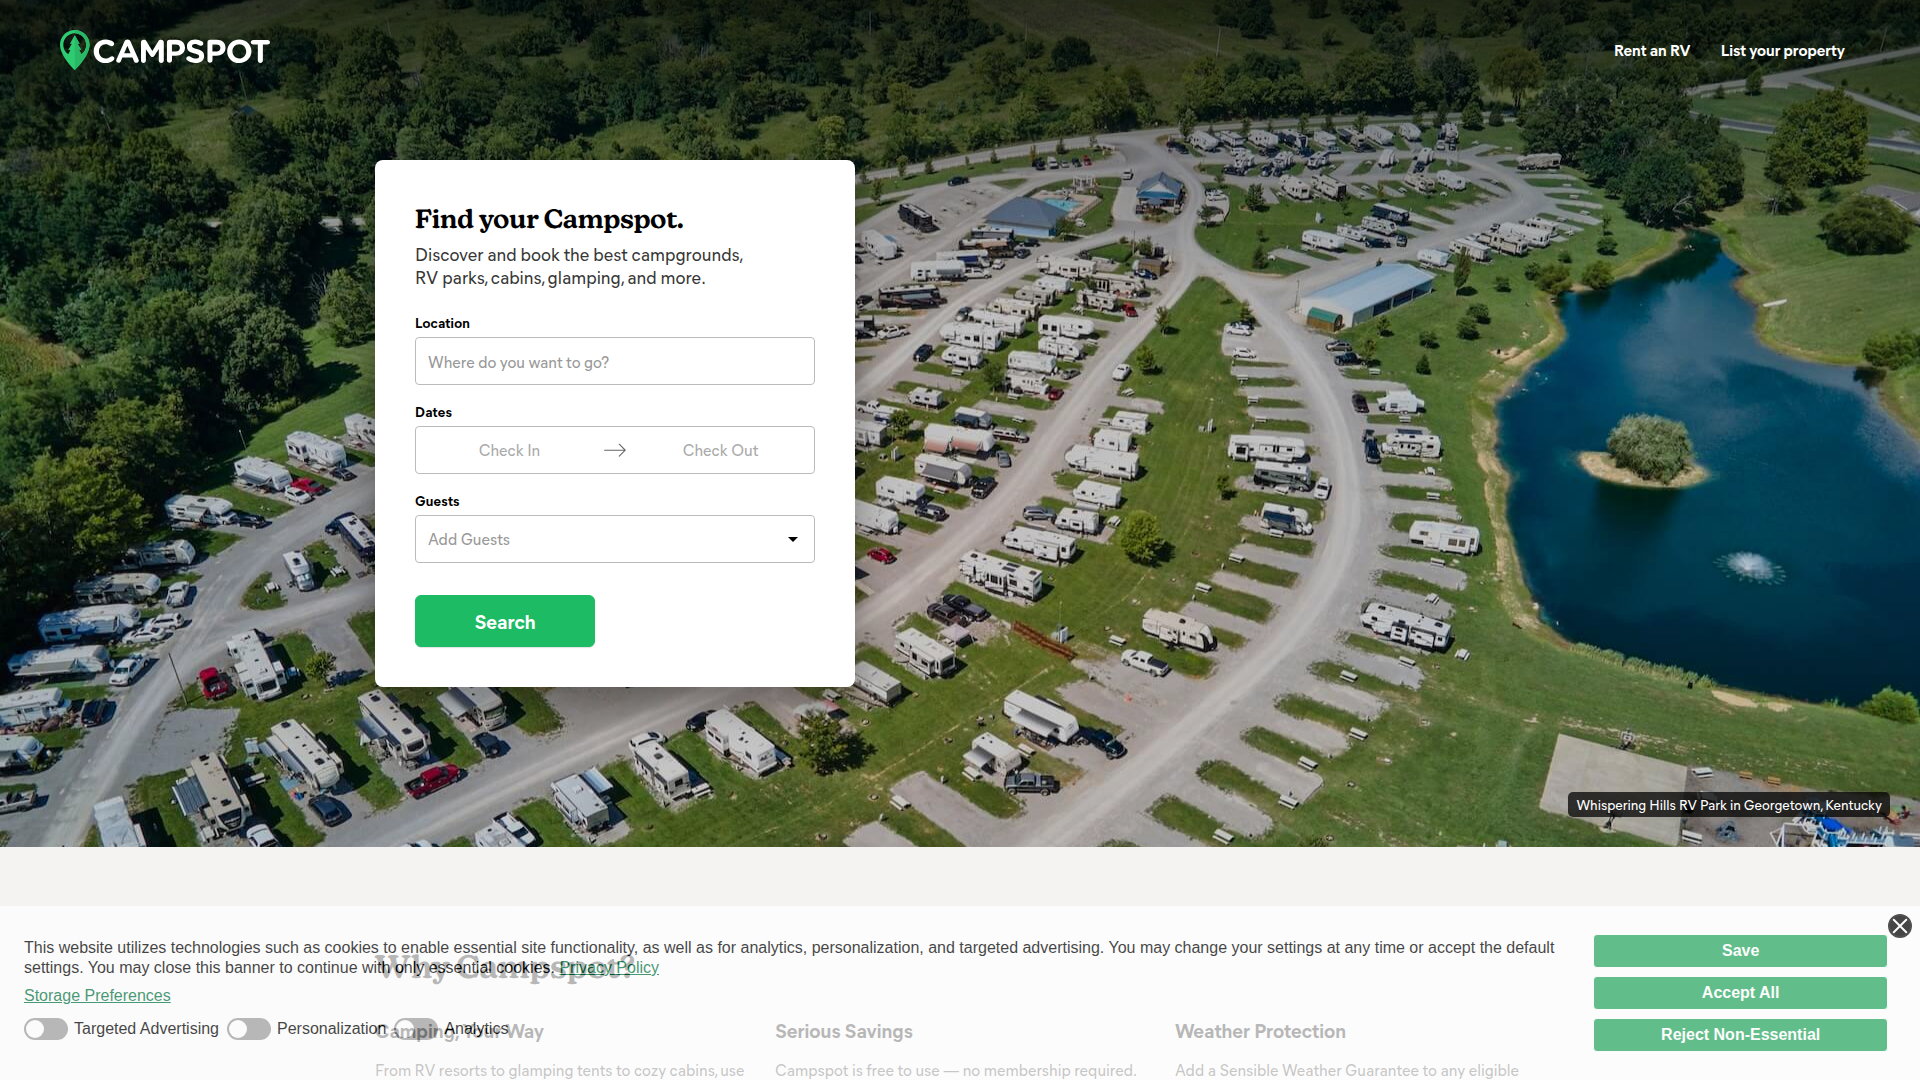Image resolution: width=1920 pixels, height=1080 pixels.
Task: Open List your property menu item
Action: coord(1782,51)
